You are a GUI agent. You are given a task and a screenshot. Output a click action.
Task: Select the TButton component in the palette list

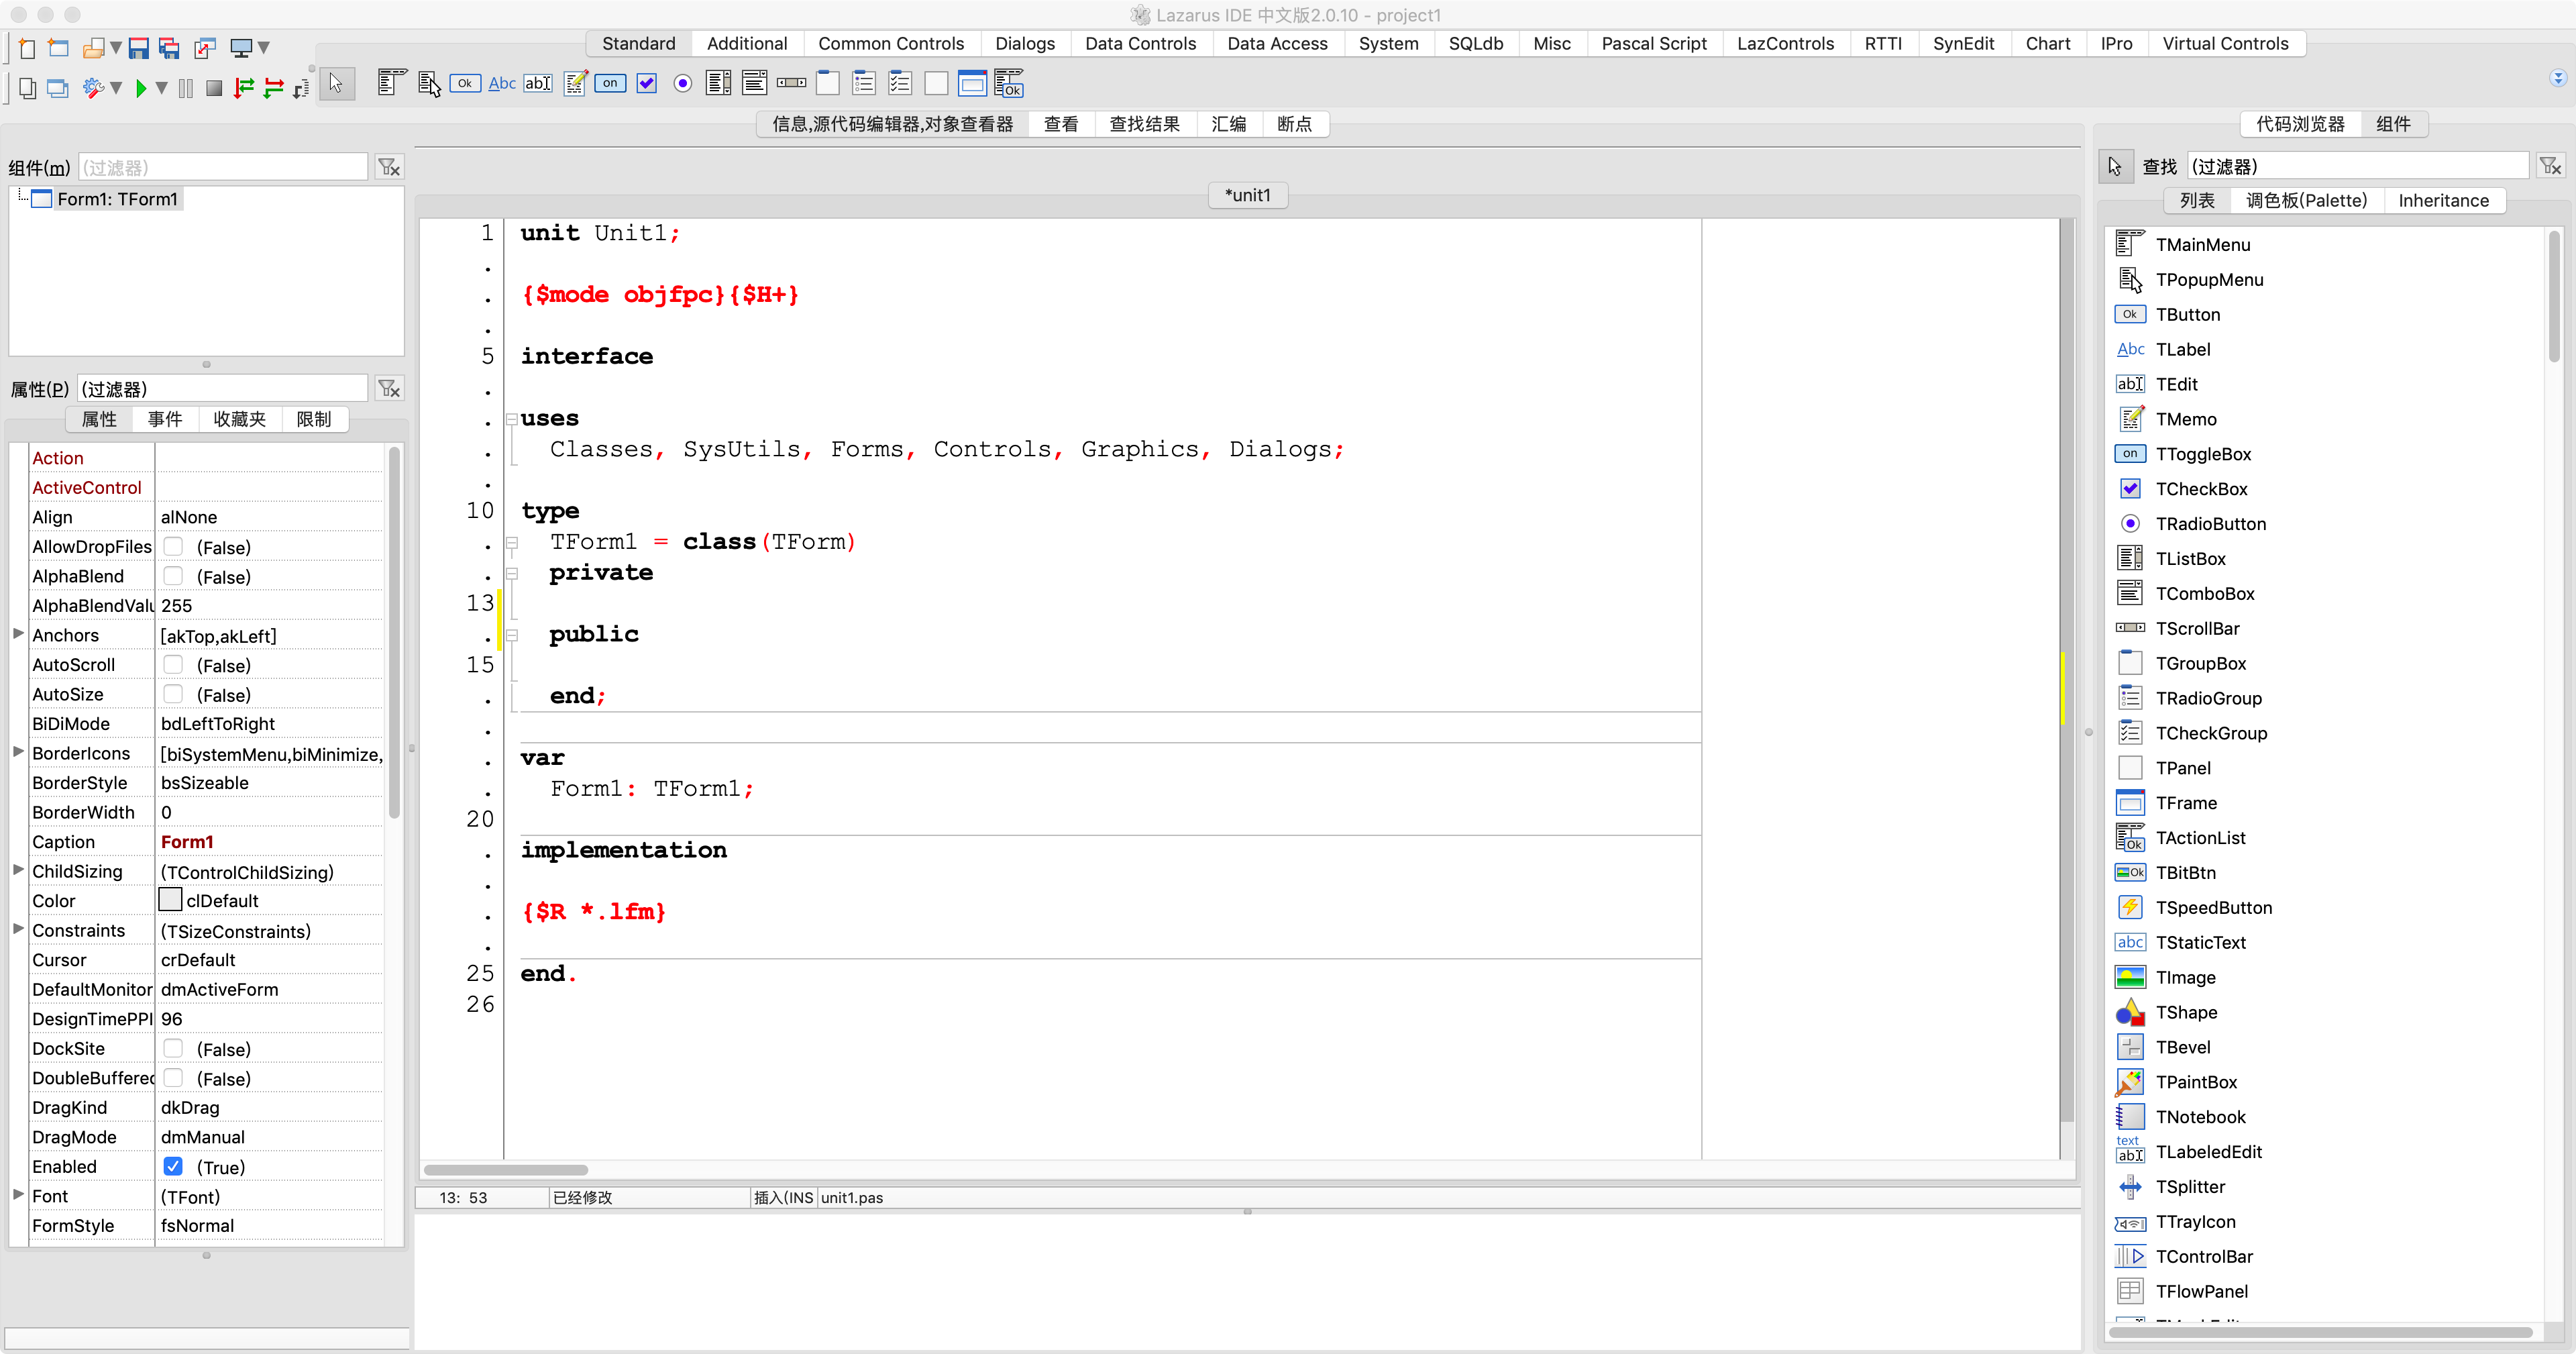[x=2190, y=314]
